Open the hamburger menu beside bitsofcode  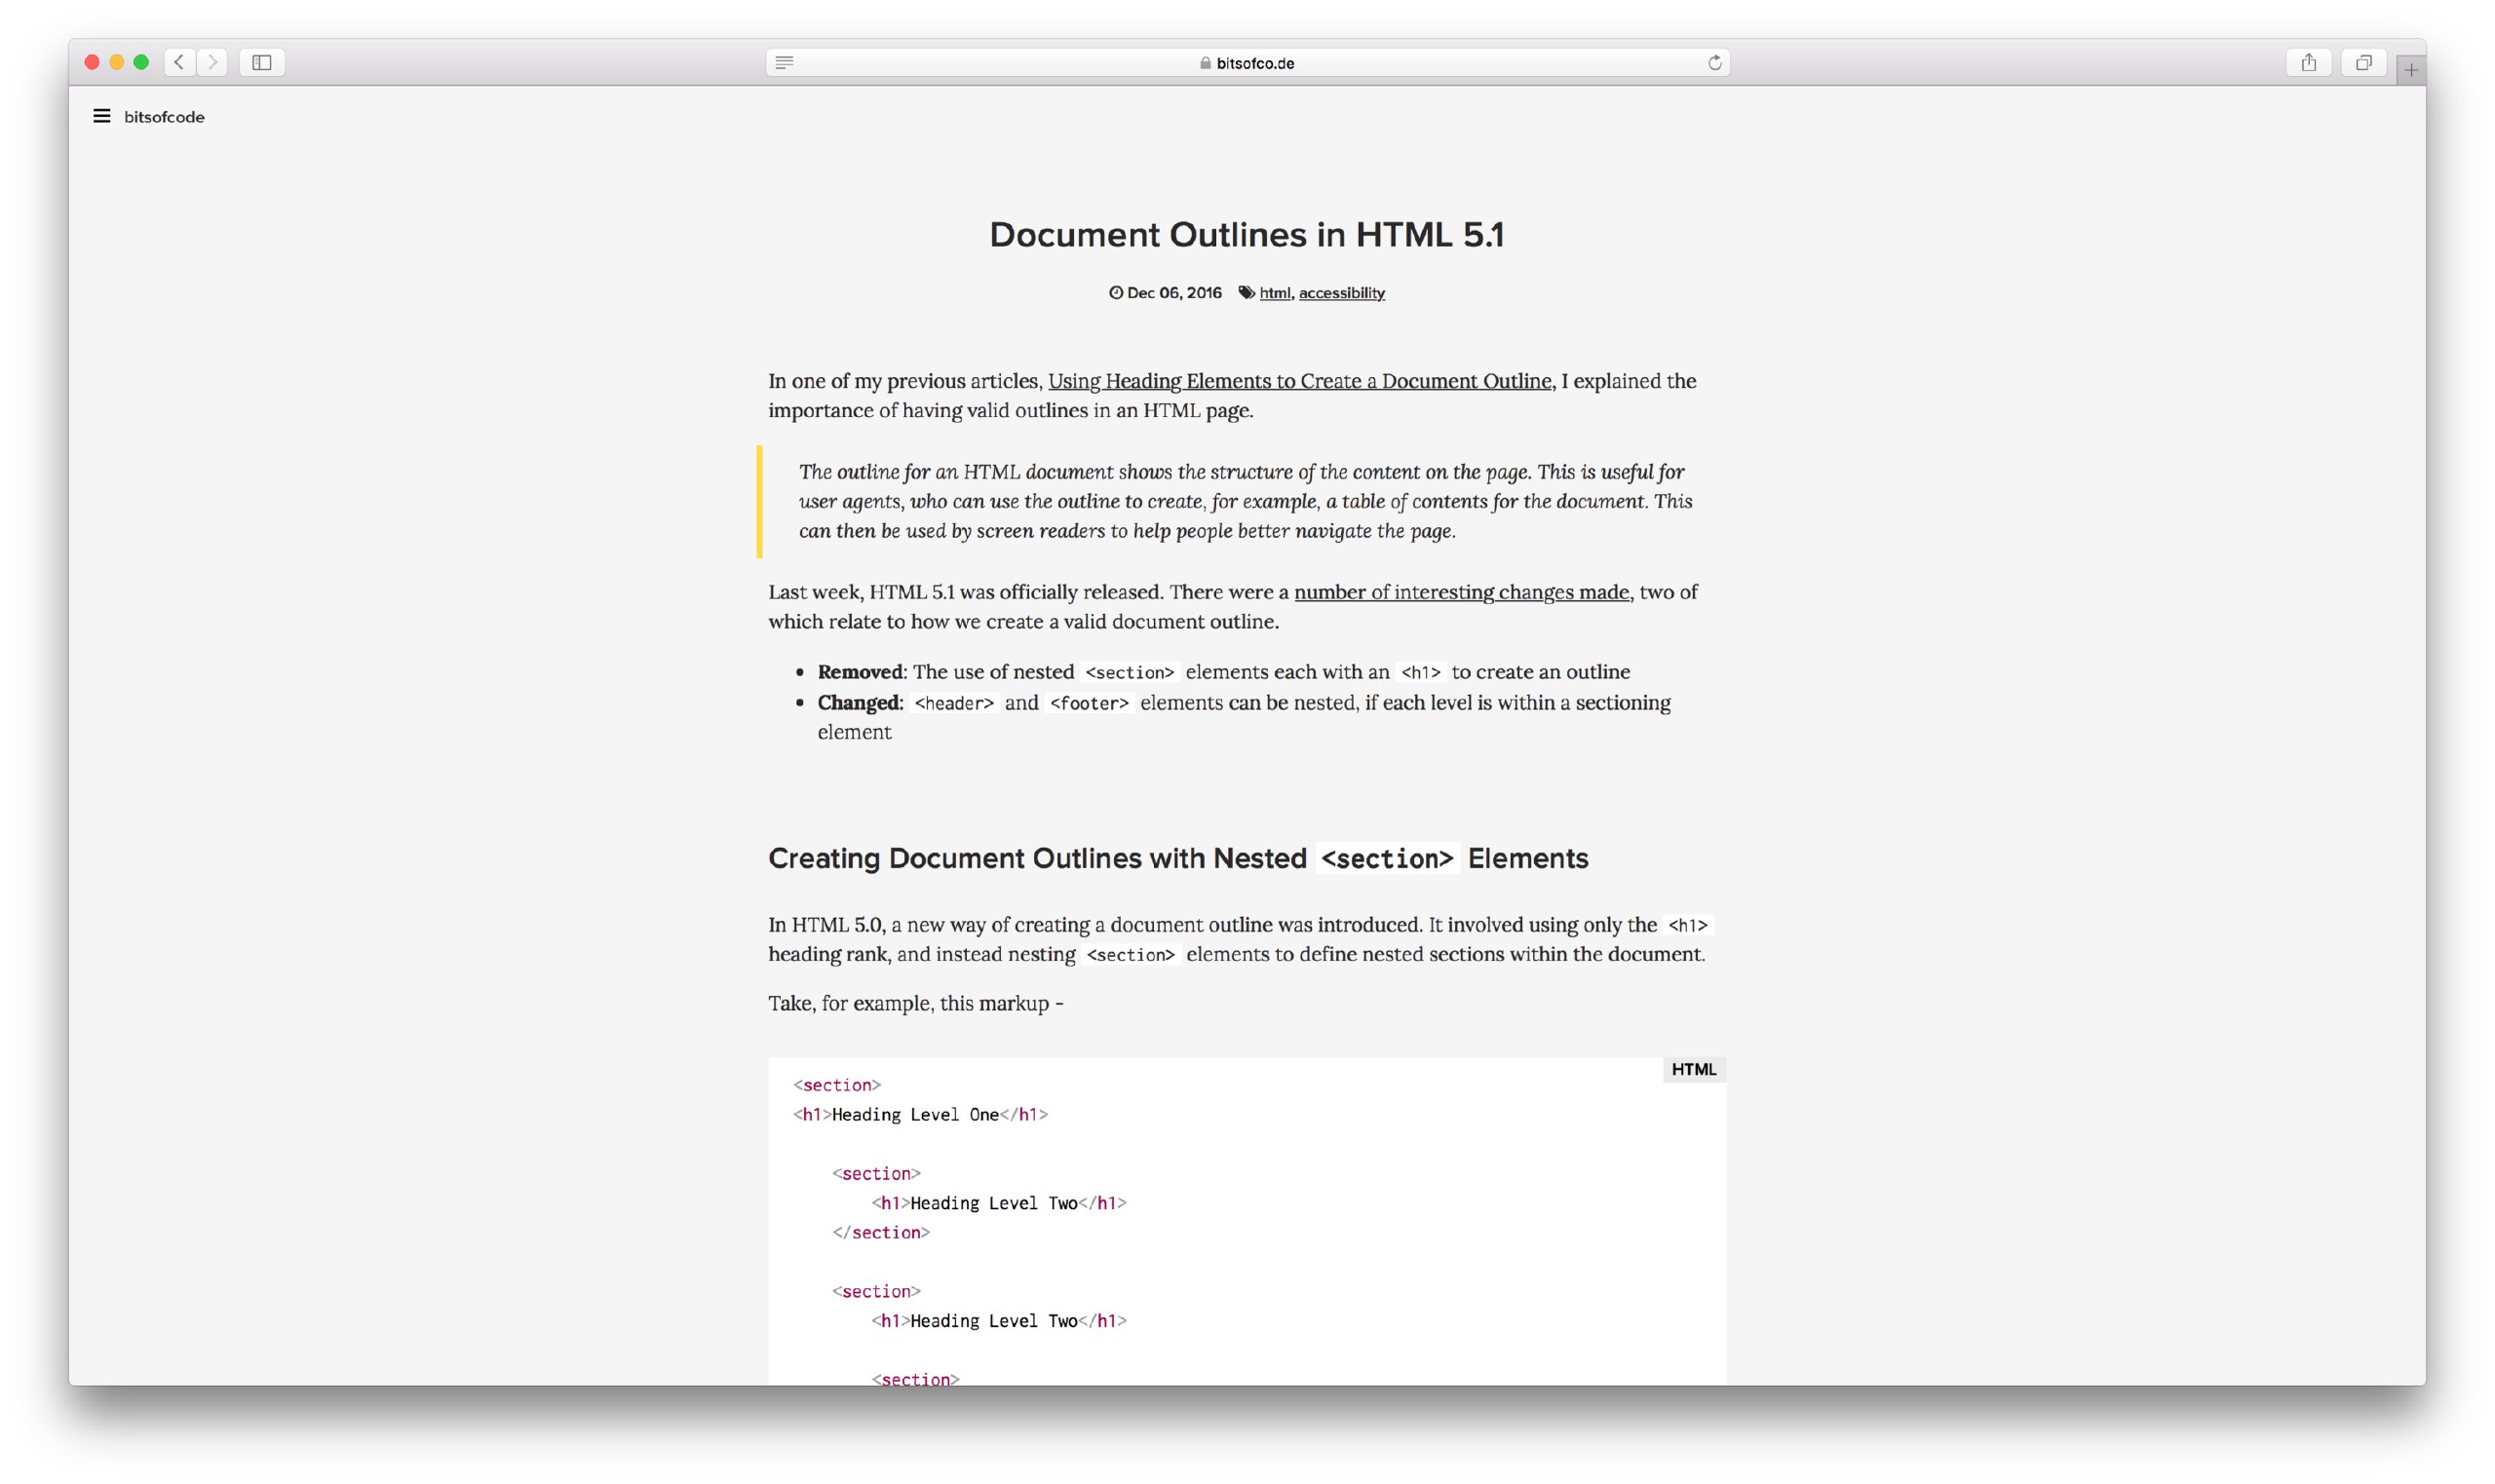pyautogui.click(x=101, y=116)
